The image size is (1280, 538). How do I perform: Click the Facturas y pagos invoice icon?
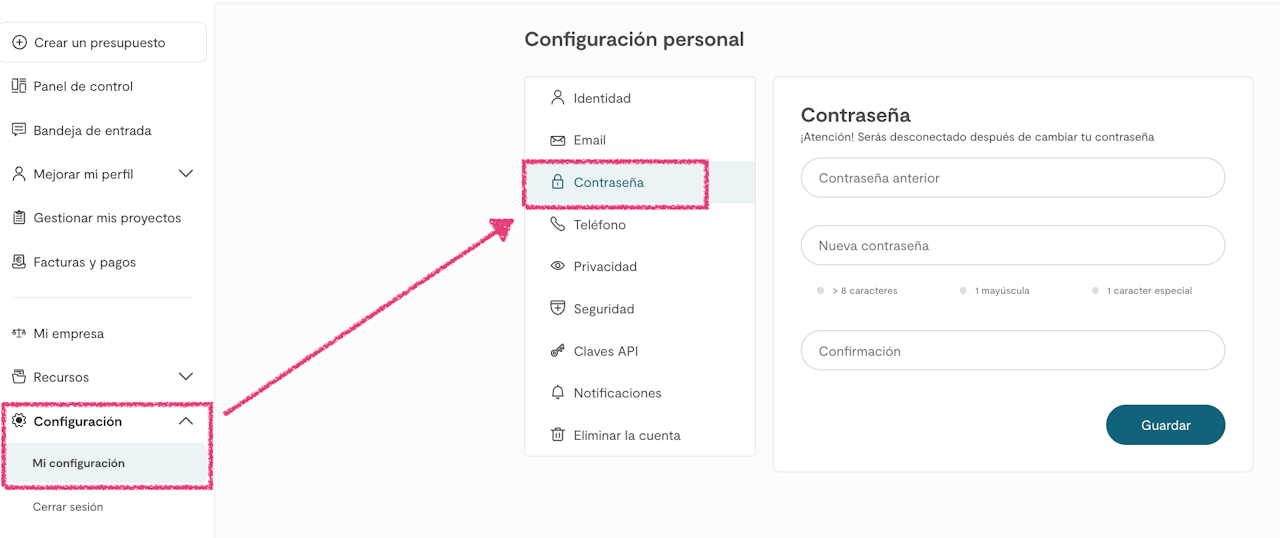pyautogui.click(x=19, y=262)
